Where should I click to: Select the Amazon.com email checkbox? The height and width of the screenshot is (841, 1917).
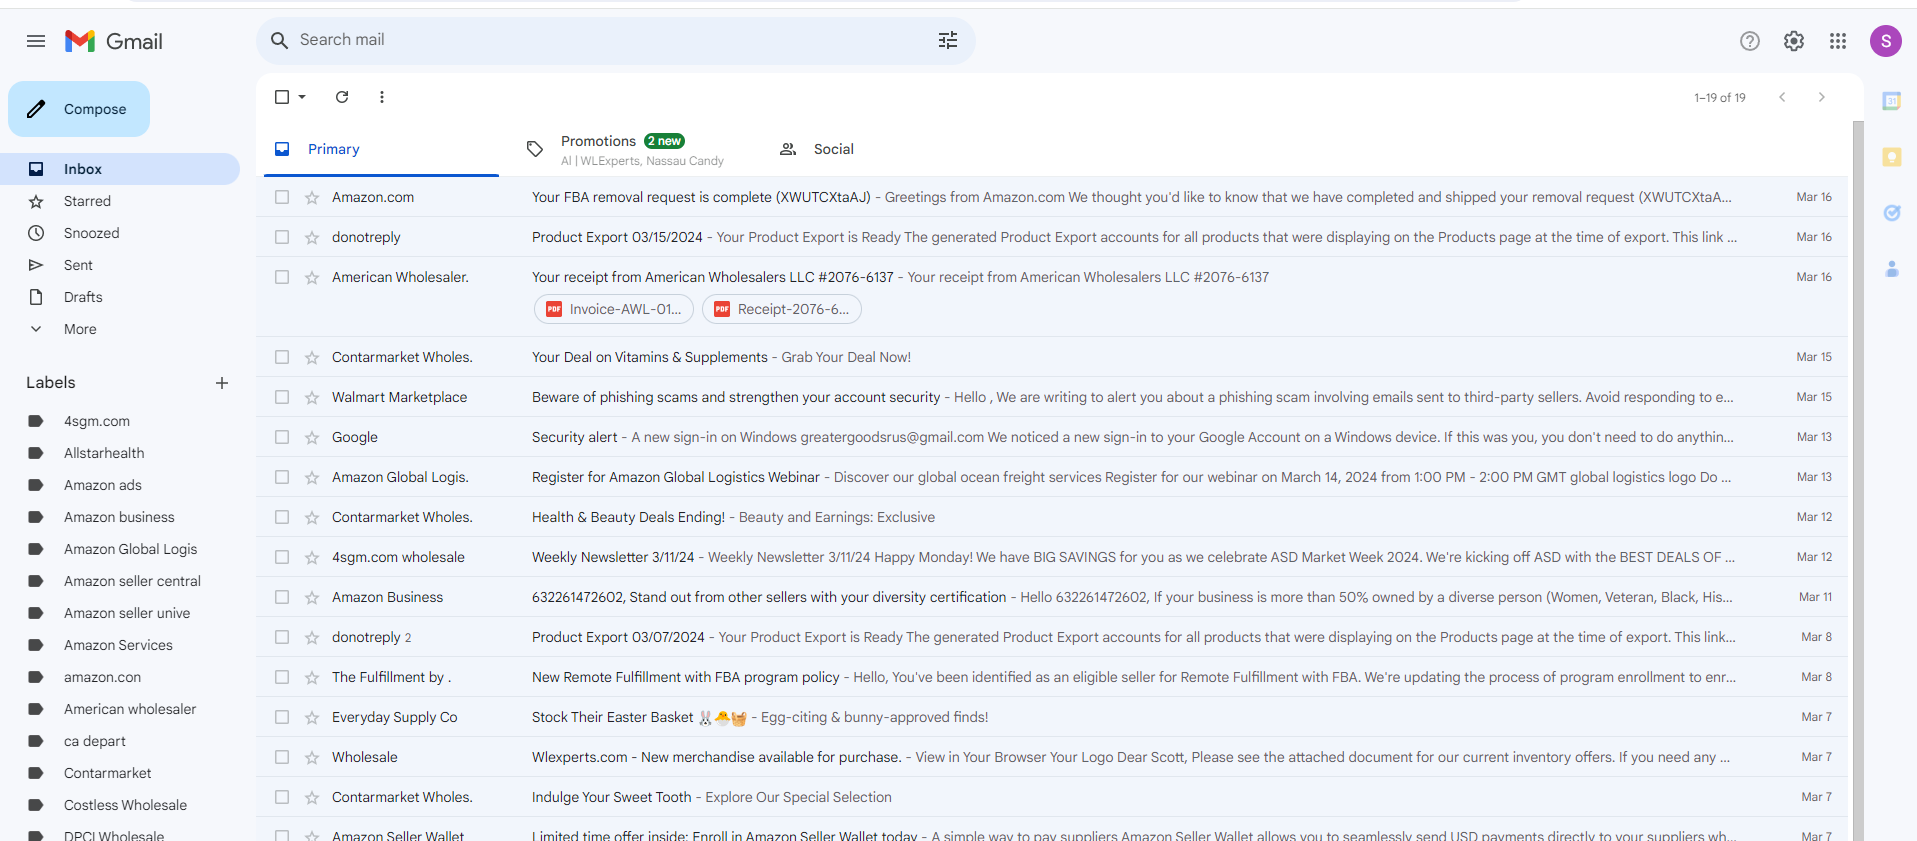pyautogui.click(x=282, y=197)
